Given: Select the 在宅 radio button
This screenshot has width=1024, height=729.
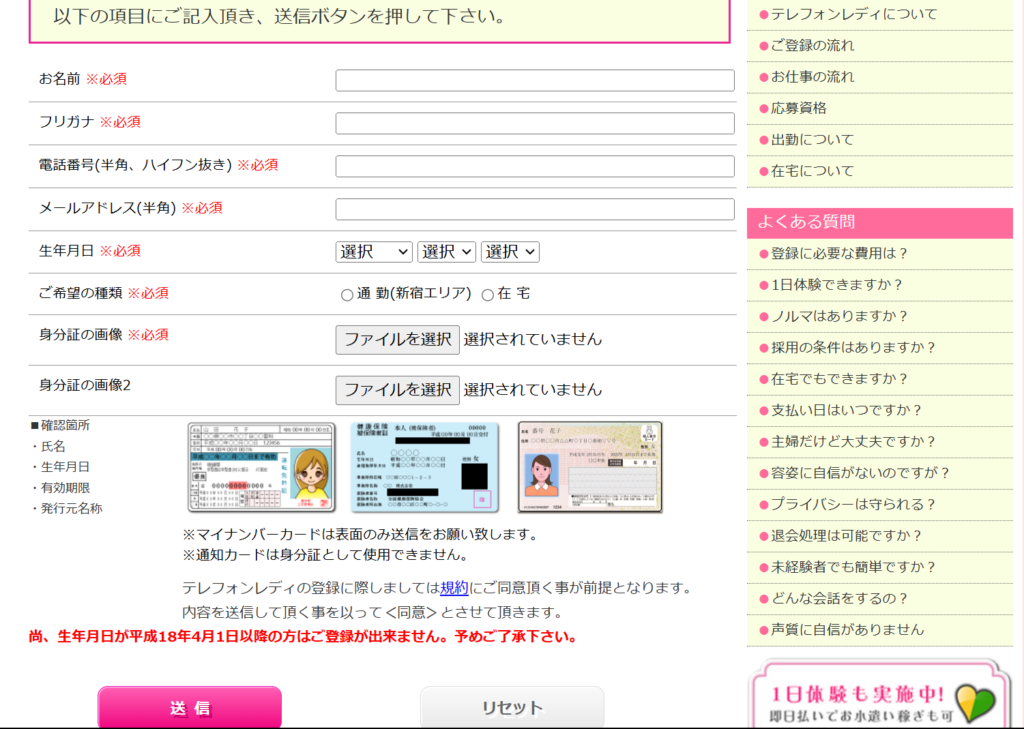Looking at the screenshot, I should (x=488, y=295).
